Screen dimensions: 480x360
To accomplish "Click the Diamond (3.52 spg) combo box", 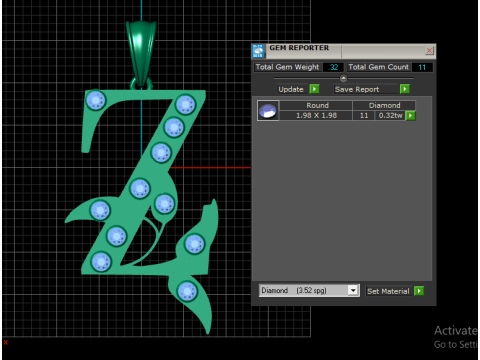I will [309, 291].
